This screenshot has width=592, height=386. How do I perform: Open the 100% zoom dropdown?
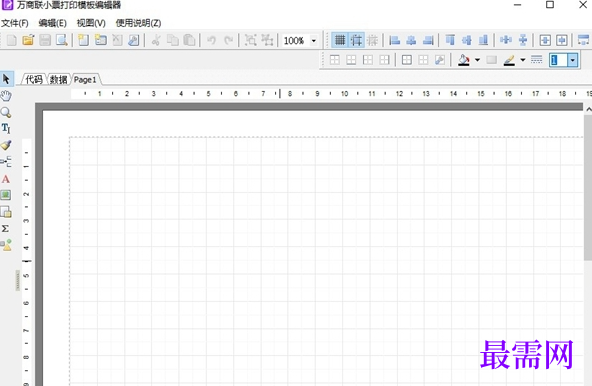(x=313, y=40)
